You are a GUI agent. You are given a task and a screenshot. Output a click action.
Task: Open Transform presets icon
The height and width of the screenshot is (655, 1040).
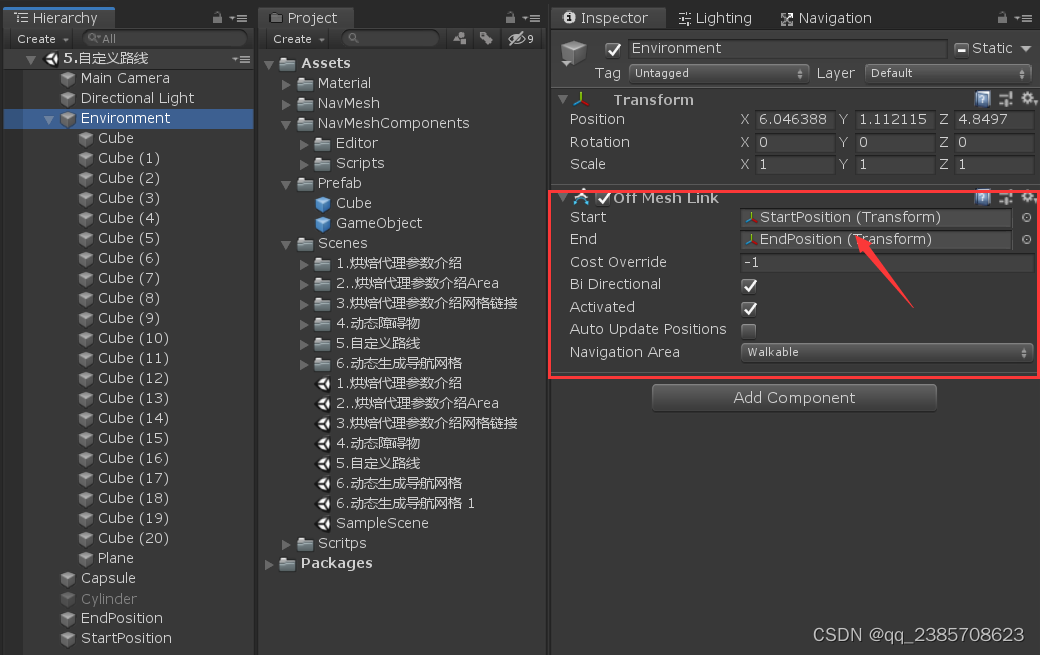pyautogui.click(x=1005, y=99)
